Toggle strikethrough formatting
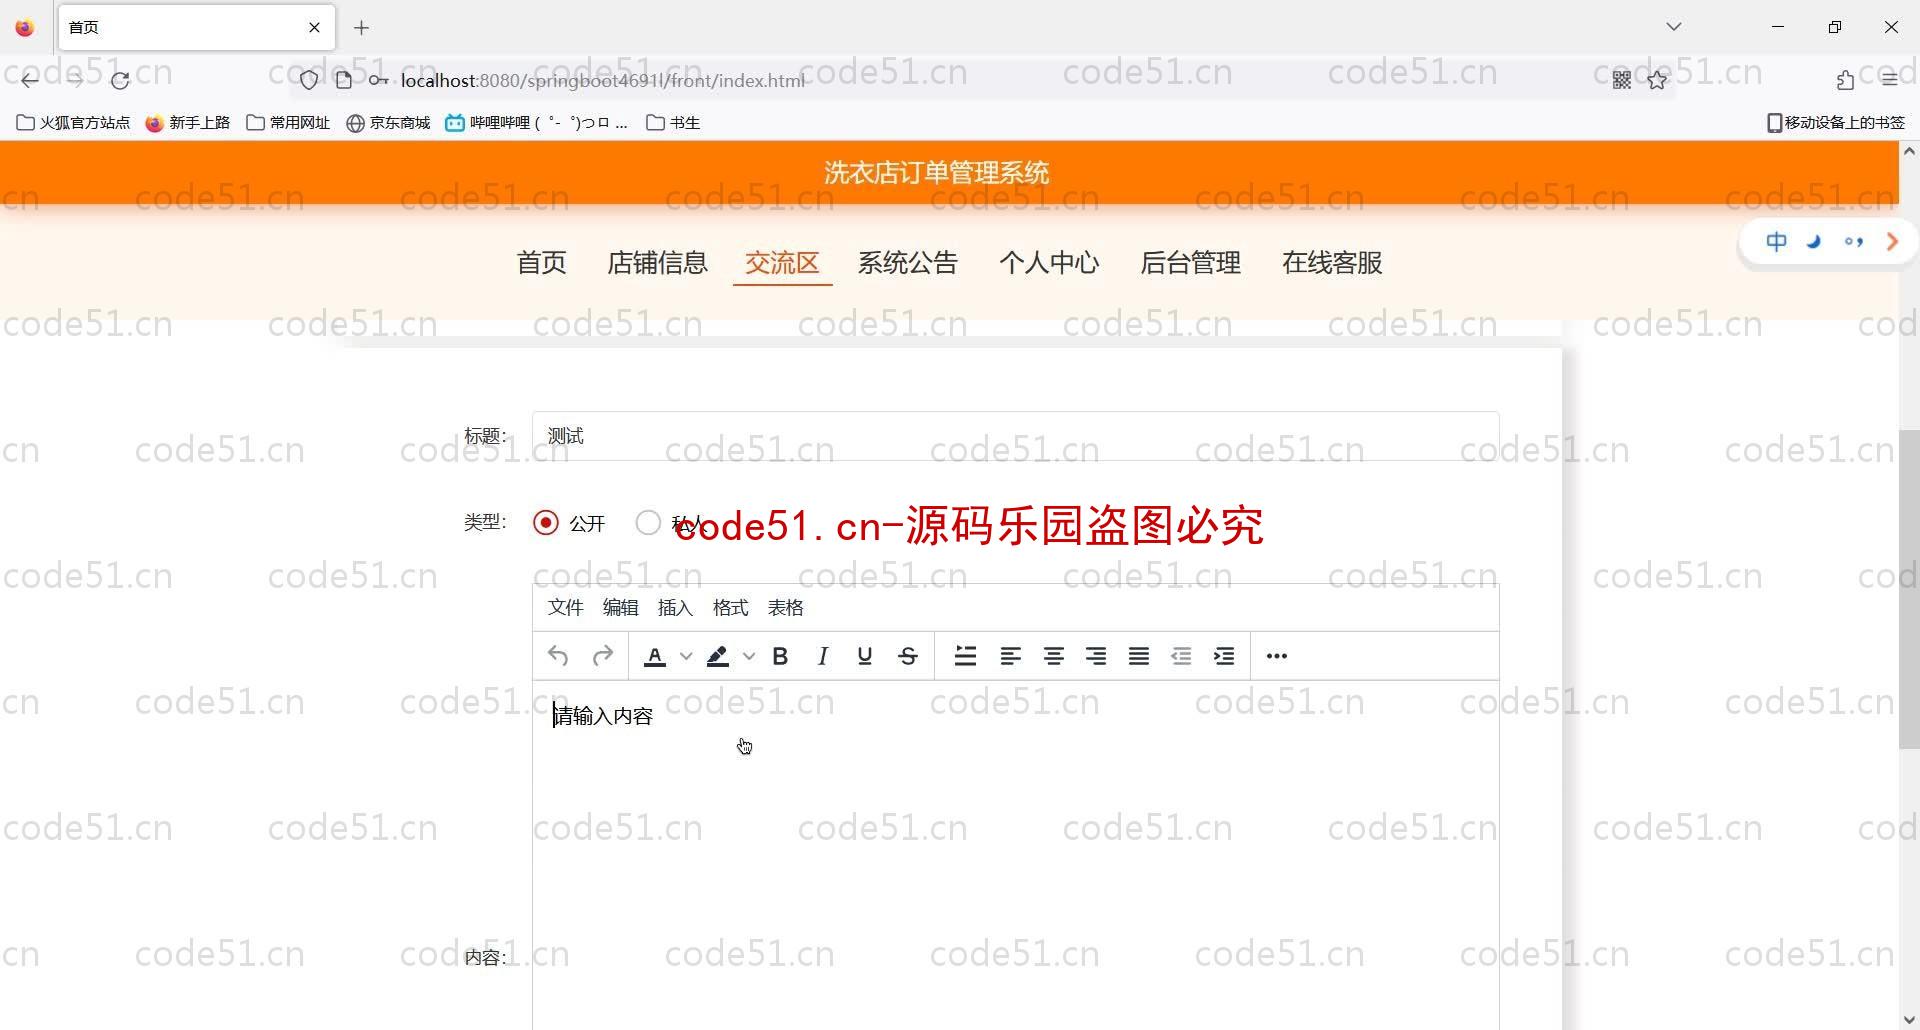The height and width of the screenshot is (1030, 1920). pyautogui.click(x=908, y=656)
